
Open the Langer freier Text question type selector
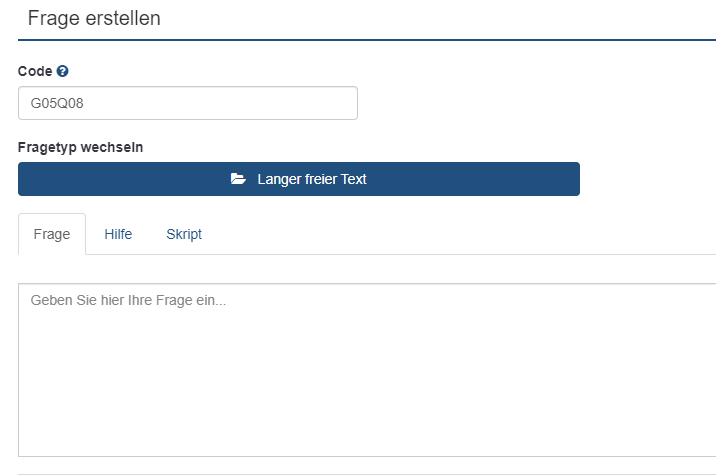pyautogui.click(x=299, y=179)
